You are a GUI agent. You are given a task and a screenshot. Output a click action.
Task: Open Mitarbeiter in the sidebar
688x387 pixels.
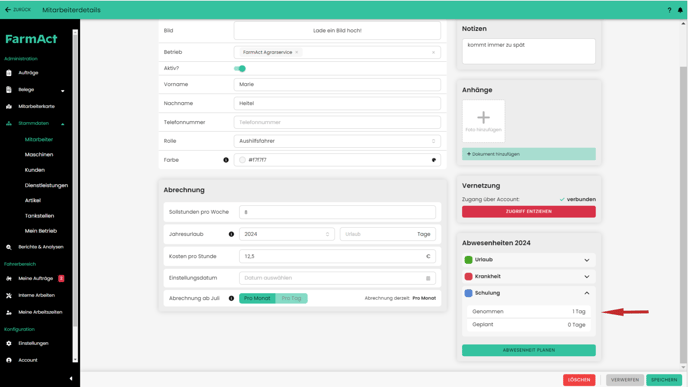39,140
